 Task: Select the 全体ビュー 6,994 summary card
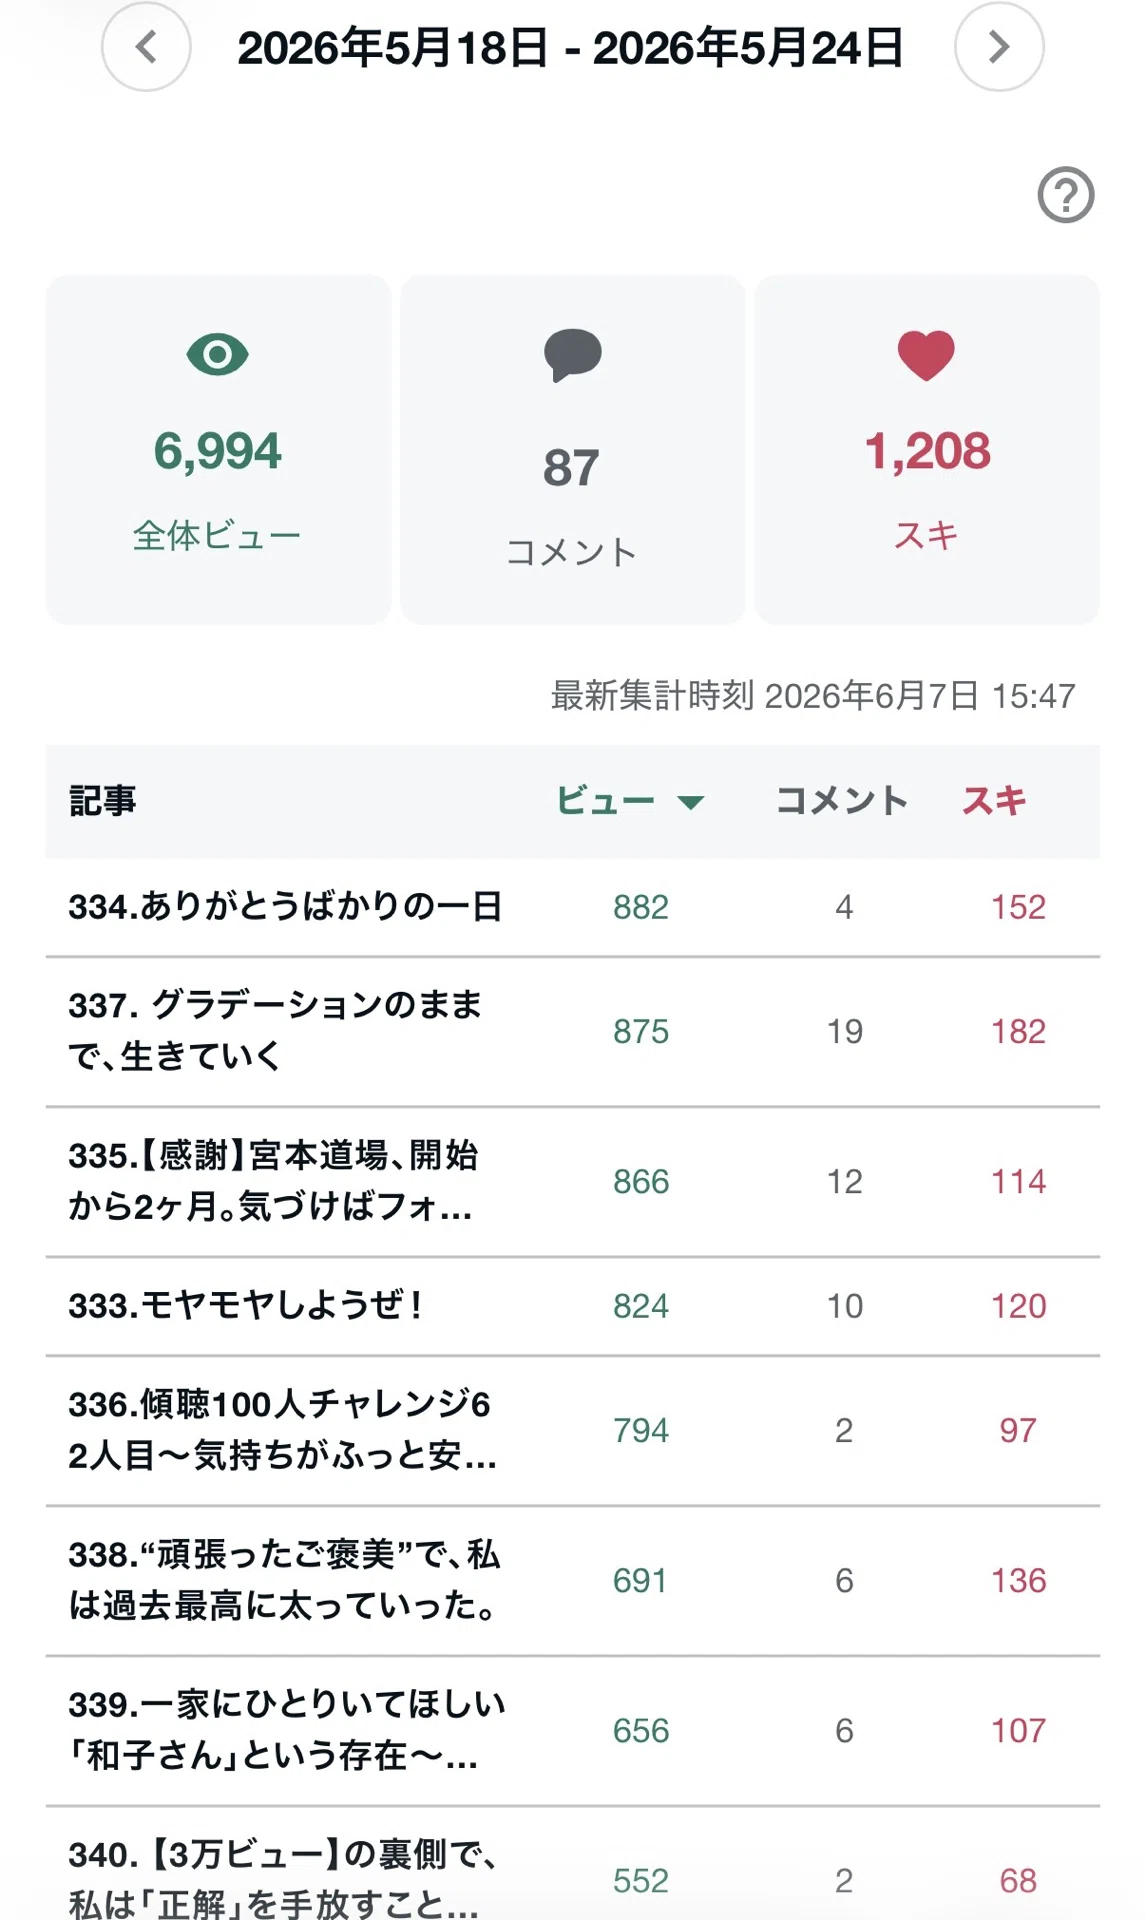point(218,450)
